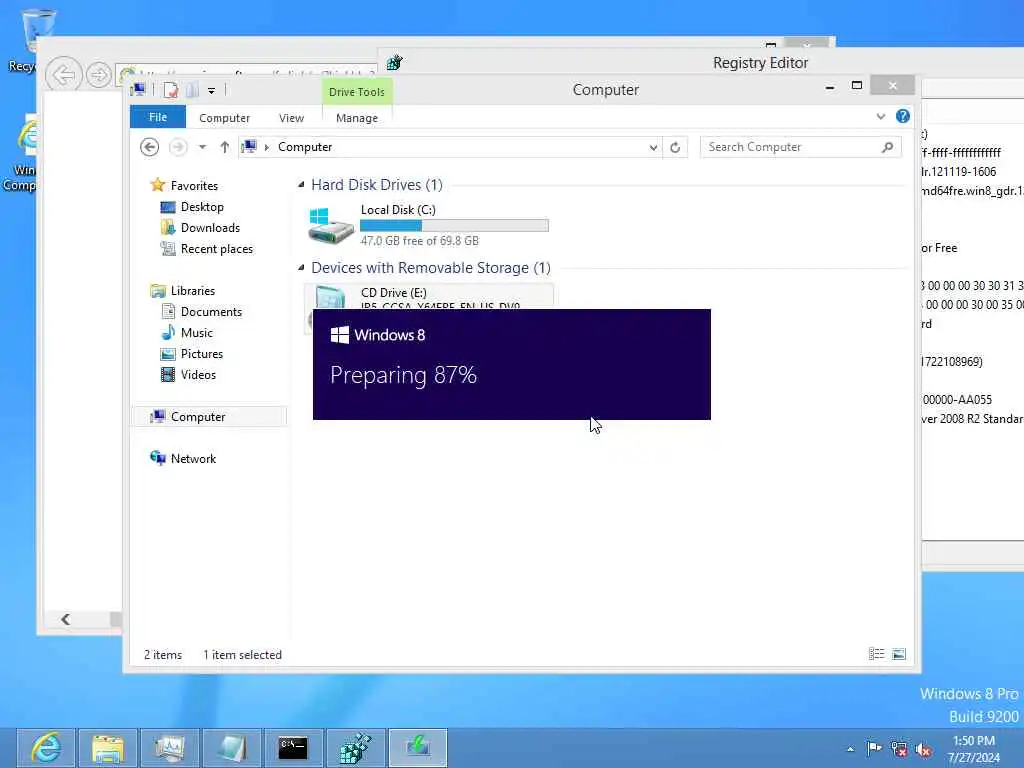Refresh the Computer view
The width and height of the screenshot is (1024, 768).
coord(675,148)
